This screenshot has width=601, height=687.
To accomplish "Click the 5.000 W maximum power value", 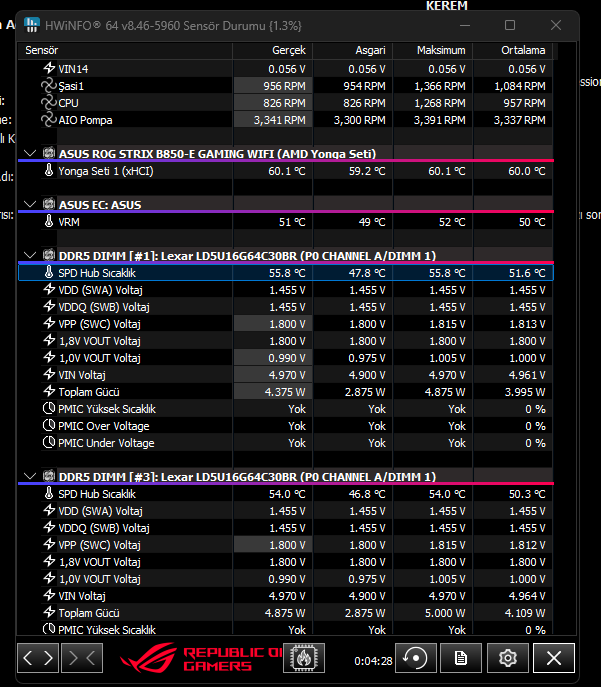I will click(445, 613).
